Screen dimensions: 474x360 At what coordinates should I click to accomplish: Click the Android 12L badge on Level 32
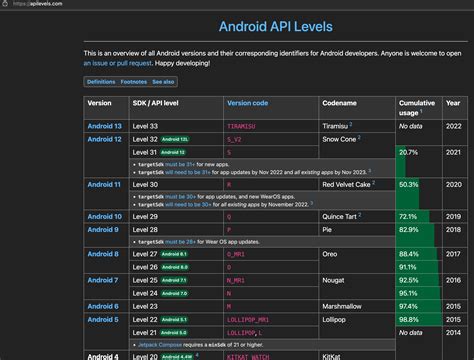click(175, 139)
